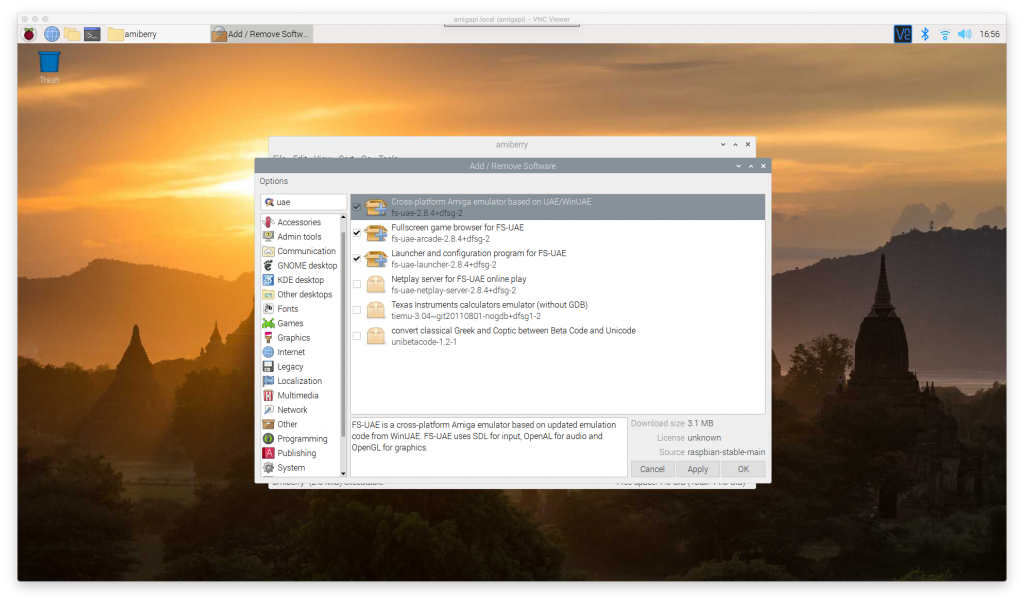This screenshot has width=1024, height=603.
Task: Select the Netplay server for FS-UAE row
Action: [x=558, y=284]
